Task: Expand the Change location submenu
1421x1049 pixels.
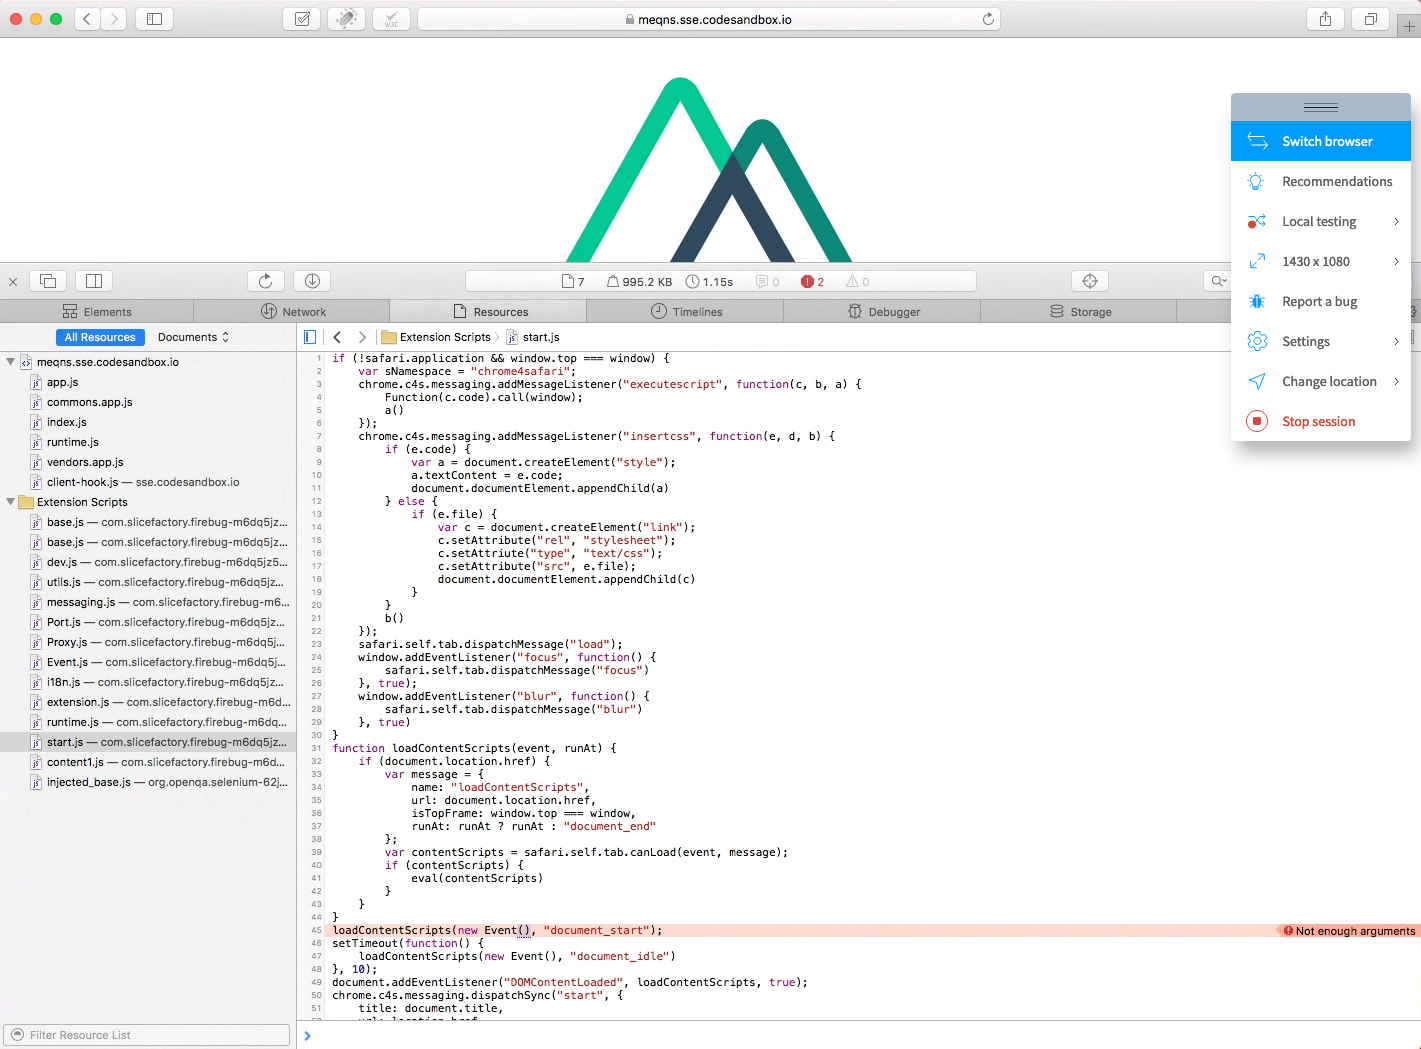Action: [x=1320, y=381]
